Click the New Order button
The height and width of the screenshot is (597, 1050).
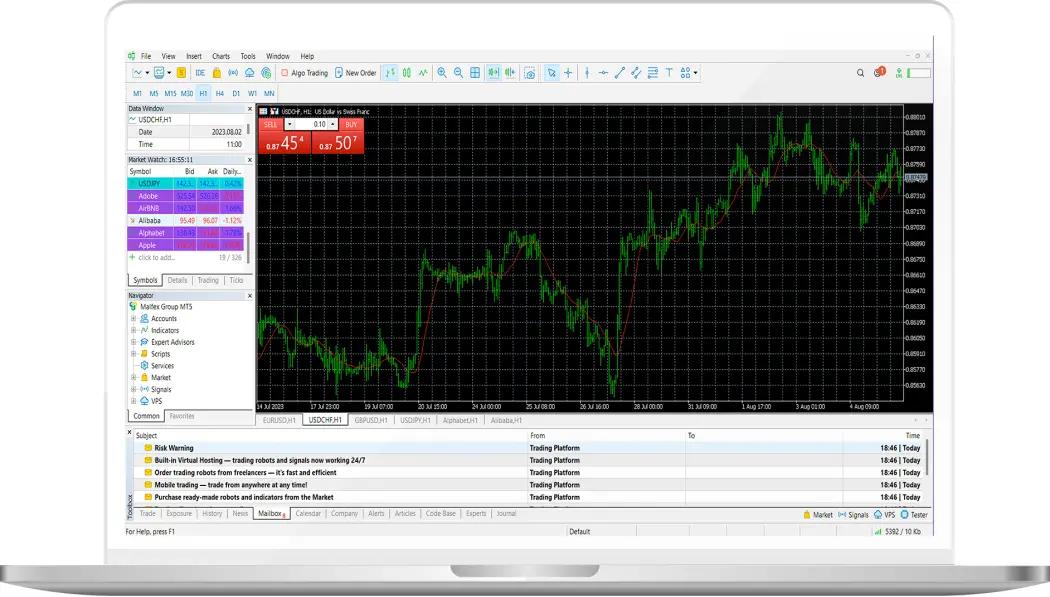pyautogui.click(x=355, y=73)
